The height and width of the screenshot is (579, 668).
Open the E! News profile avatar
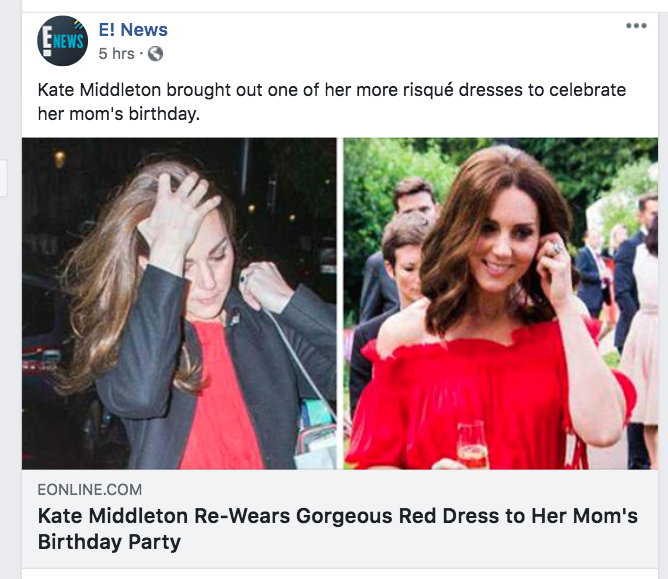(62, 41)
